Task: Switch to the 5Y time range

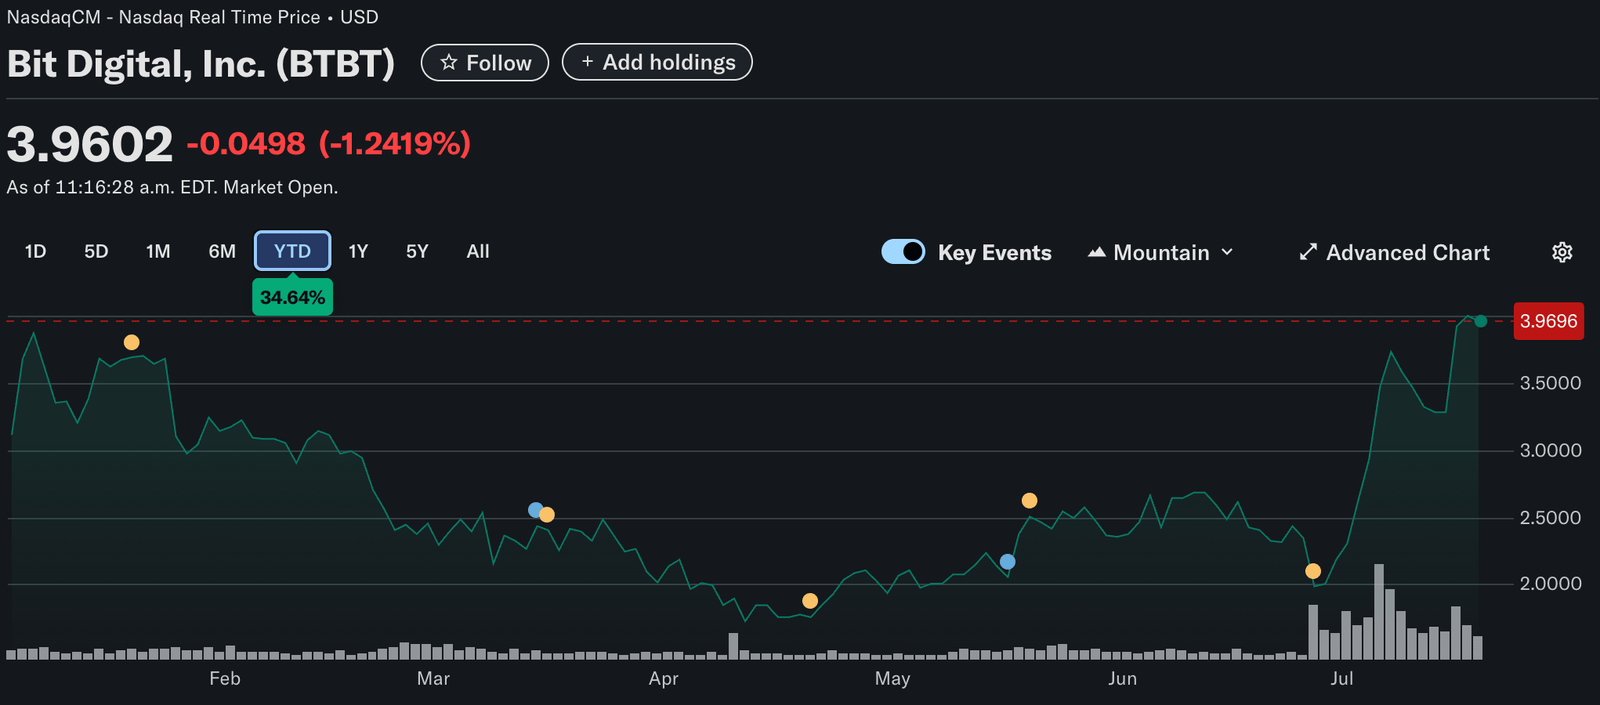Action: coord(417,251)
